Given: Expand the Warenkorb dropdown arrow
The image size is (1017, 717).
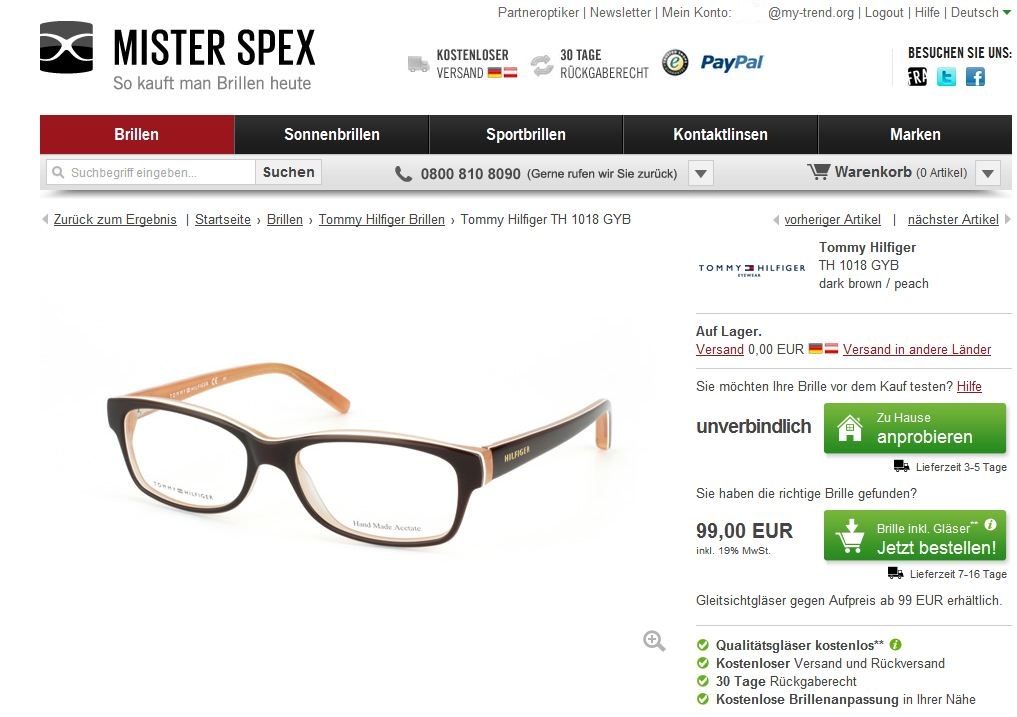Looking at the screenshot, I should [x=988, y=173].
